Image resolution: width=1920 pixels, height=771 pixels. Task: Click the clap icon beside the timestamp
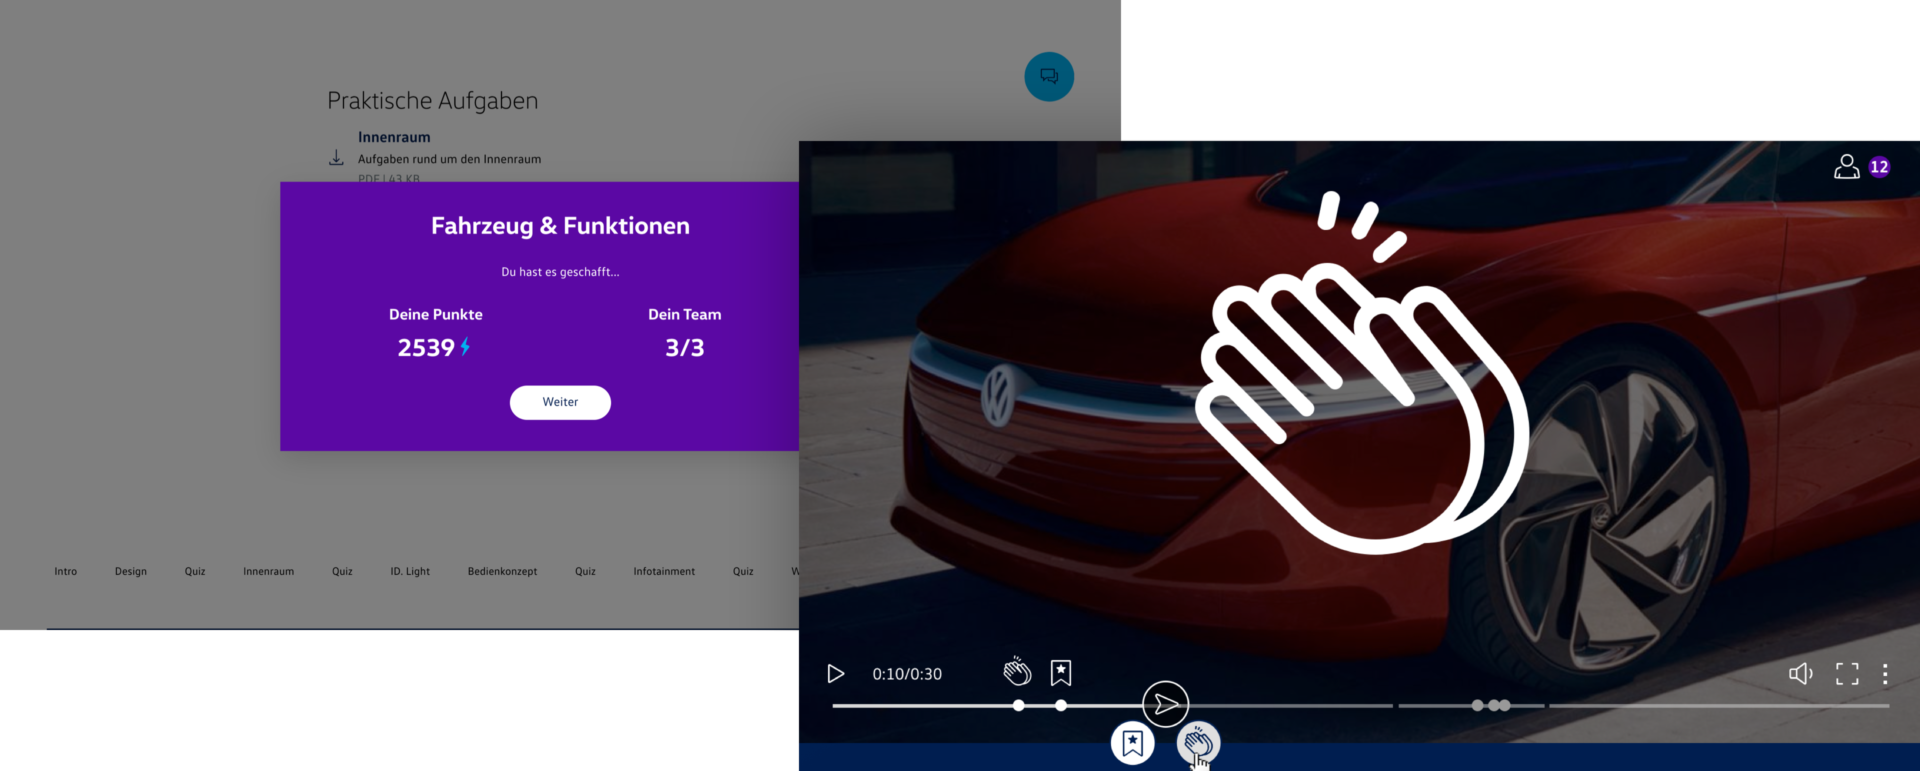[1017, 672]
